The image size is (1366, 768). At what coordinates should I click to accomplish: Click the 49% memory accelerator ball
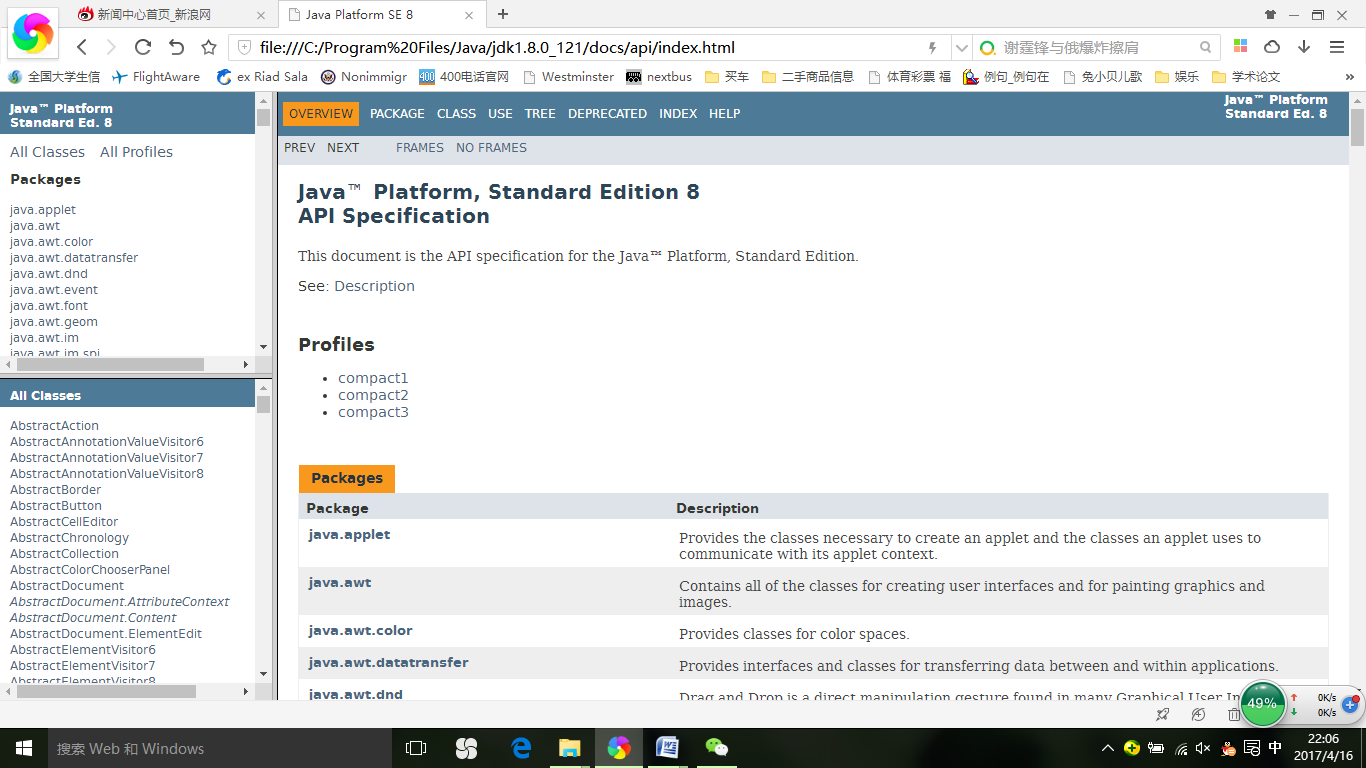[x=1262, y=703]
